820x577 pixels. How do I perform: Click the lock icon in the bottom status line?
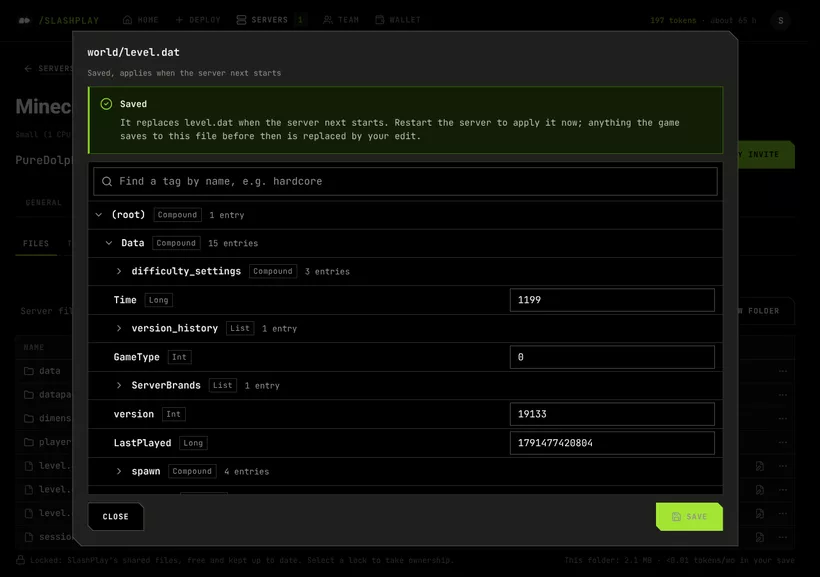tap(20, 560)
